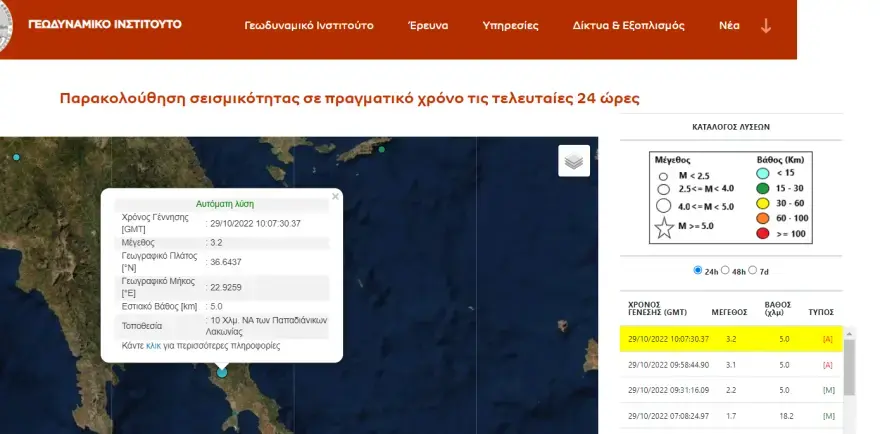The width and height of the screenshot is (880, 434).
Task: Close the earthquake info popup
Action: coord(335,197)
